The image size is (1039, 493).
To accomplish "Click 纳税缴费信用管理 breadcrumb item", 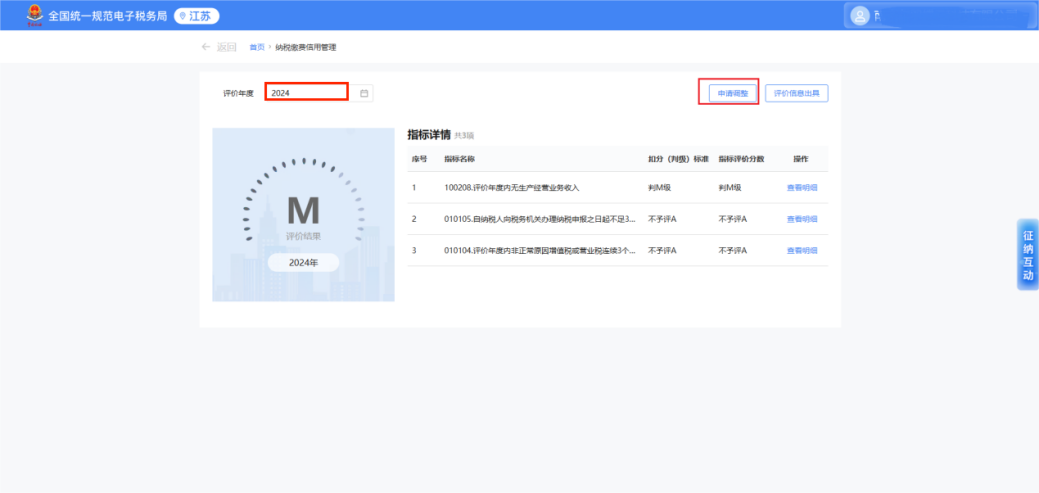I will pyautogui.click(x=306, y=47).
